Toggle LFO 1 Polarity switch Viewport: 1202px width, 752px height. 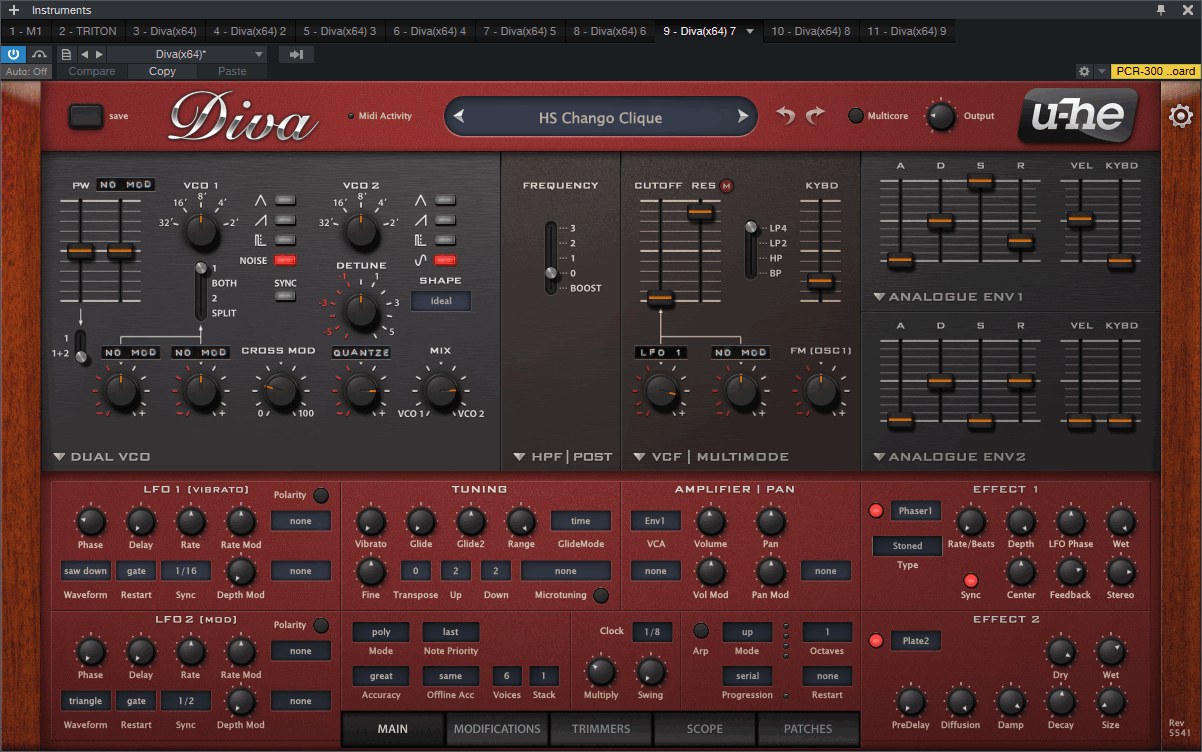pos(321,495)
